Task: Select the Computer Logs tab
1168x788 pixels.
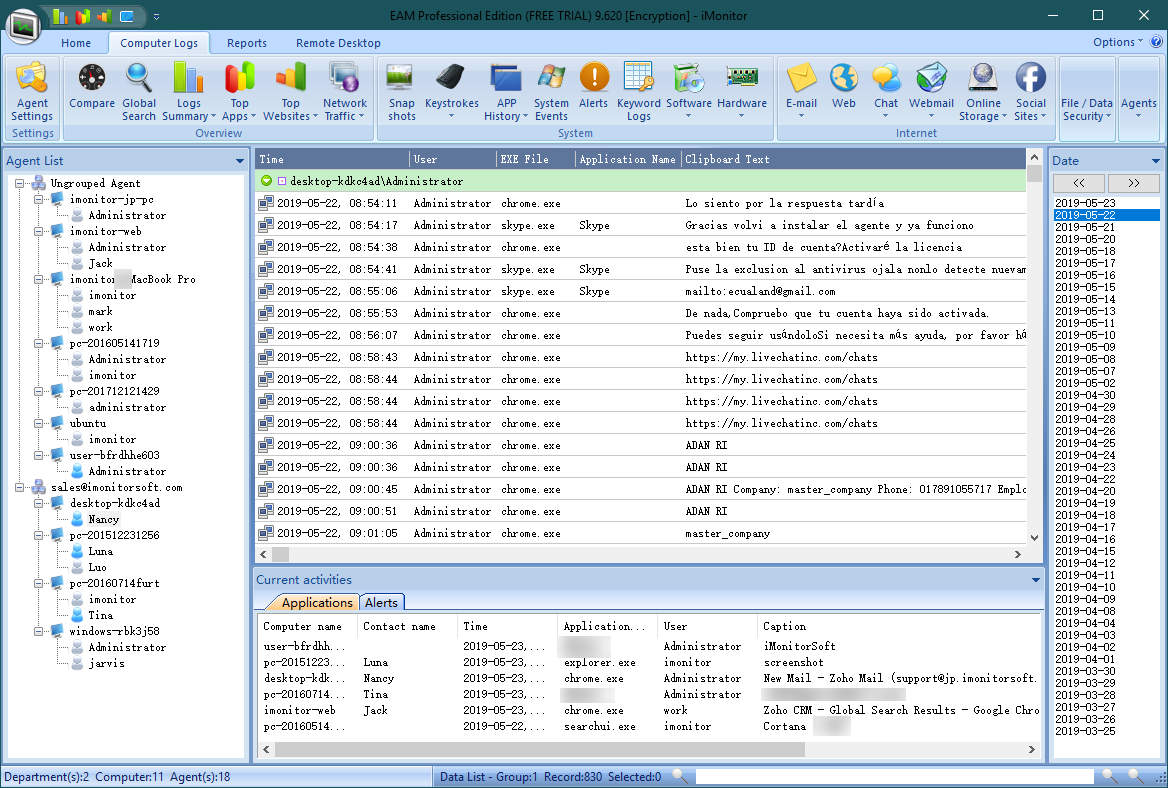Action: tap(159, 43)
